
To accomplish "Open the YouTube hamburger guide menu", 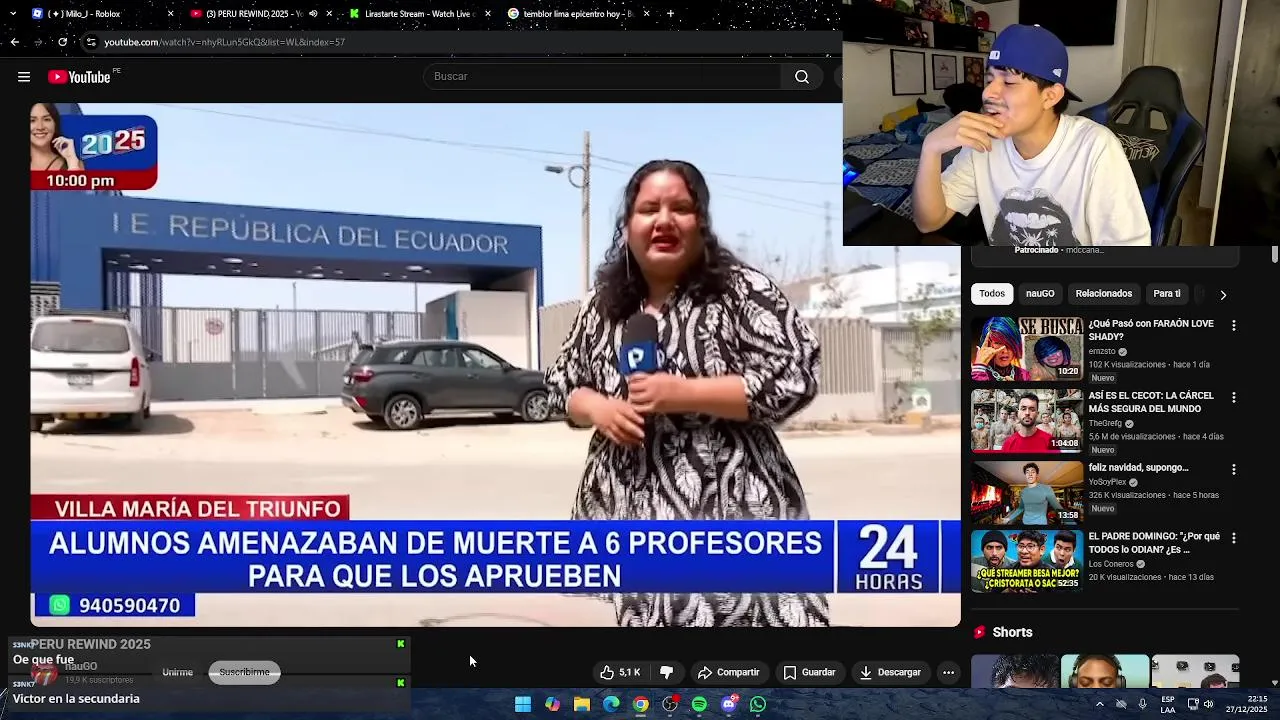I will point(24,77).
